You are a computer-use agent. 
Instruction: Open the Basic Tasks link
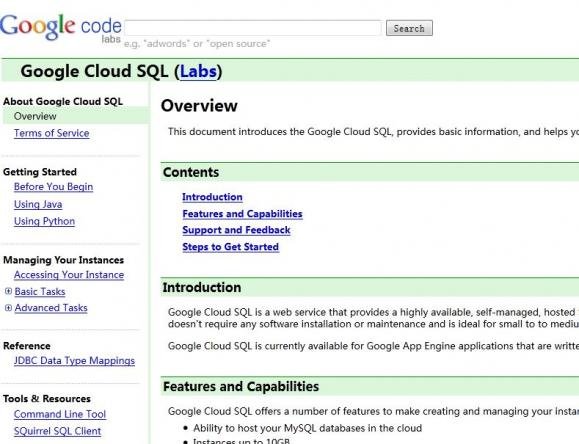40,292
